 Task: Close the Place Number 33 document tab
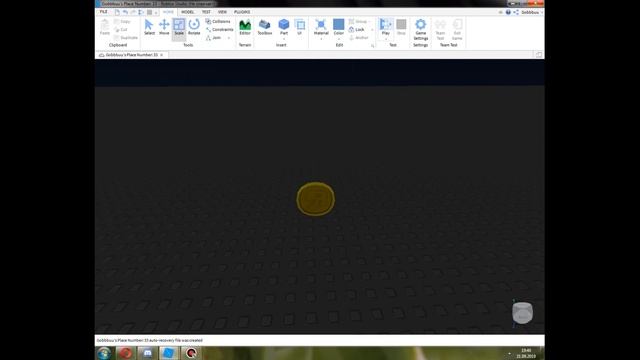[162, 55]
